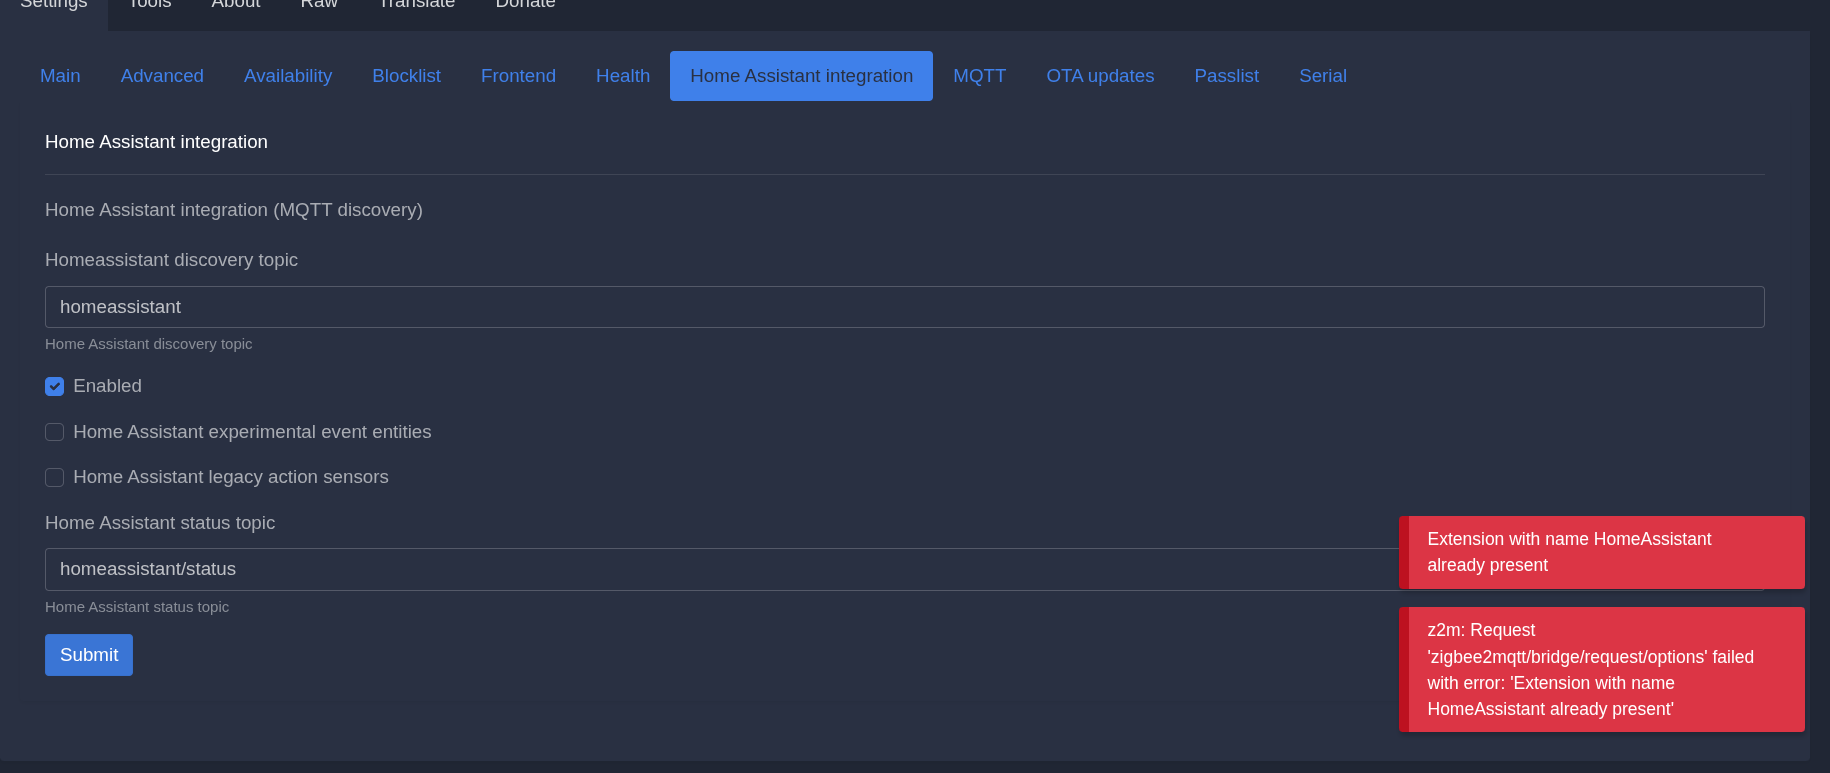
Task: Click the 'Home Assistant status topic' label
Action: pyautogui.click(x=160, y=523)
